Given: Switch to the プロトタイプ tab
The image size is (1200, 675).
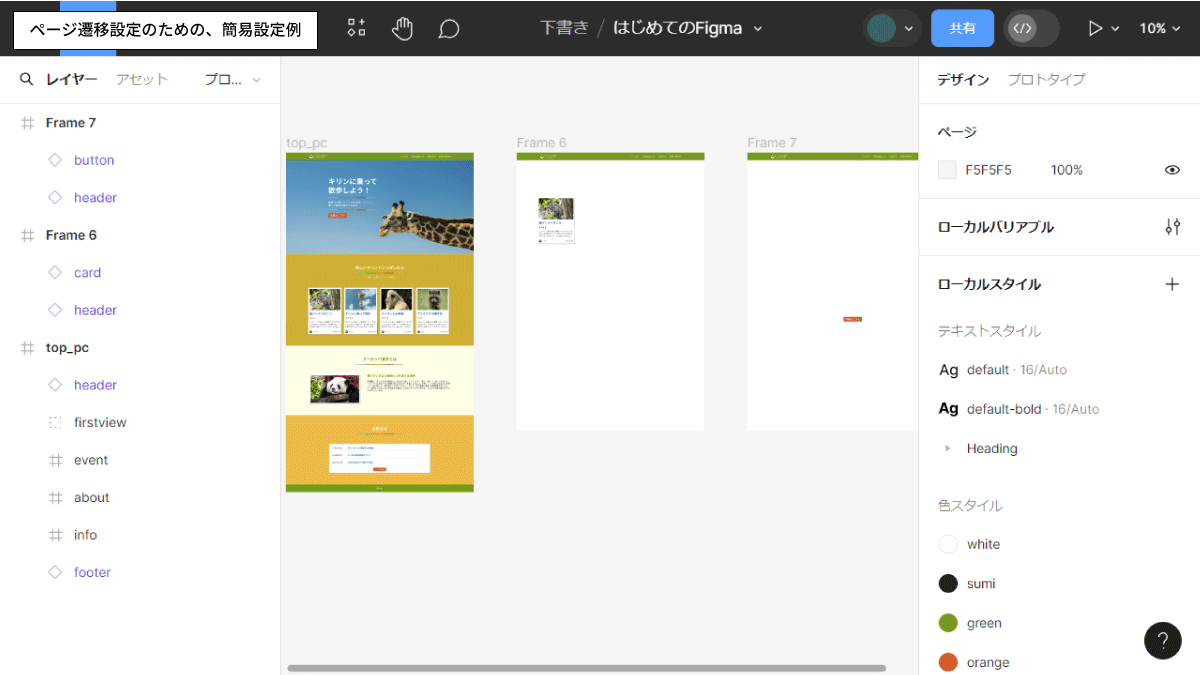Looking at the screenshot, I should click(x=1046, y=79).
